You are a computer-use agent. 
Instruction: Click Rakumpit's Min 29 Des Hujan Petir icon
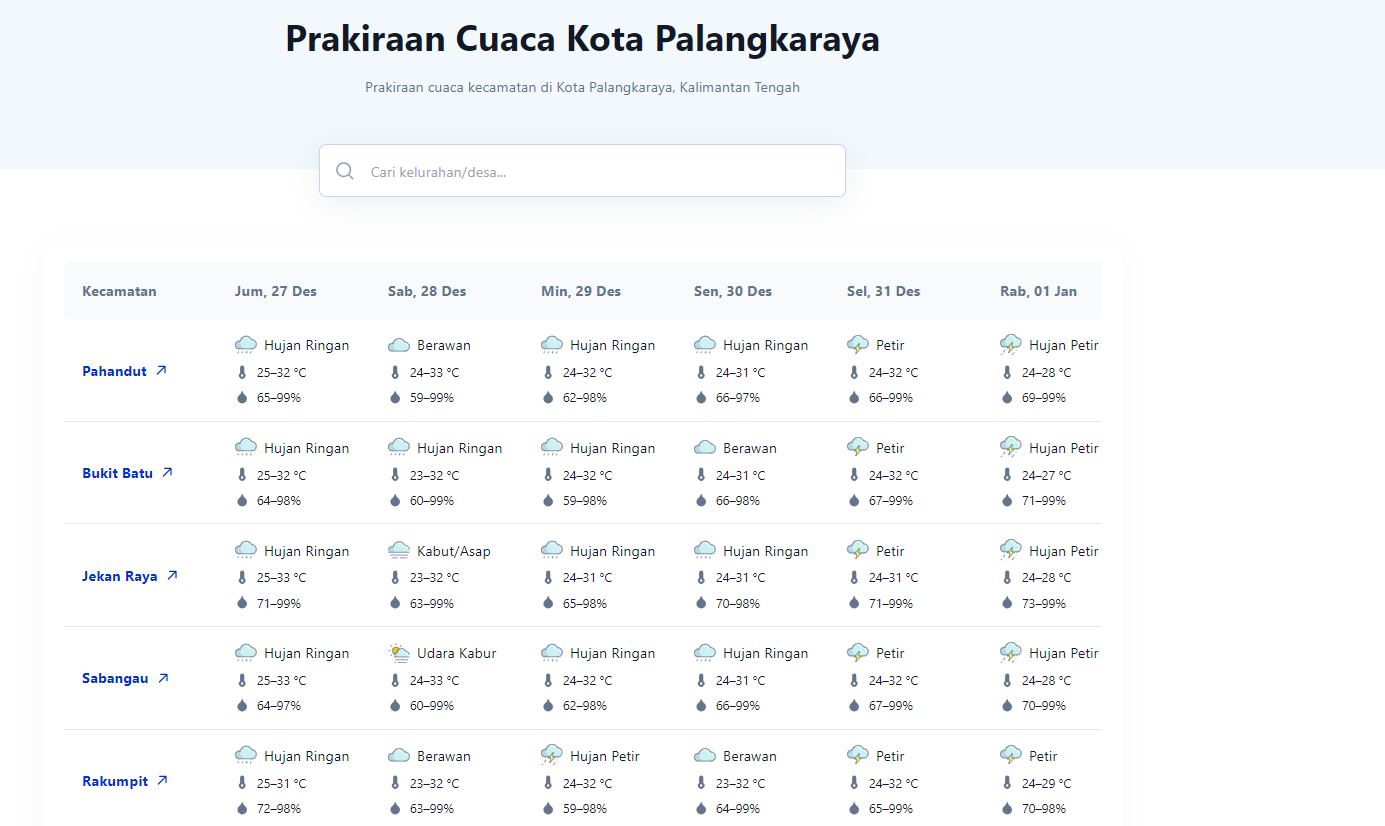[552, 756]
